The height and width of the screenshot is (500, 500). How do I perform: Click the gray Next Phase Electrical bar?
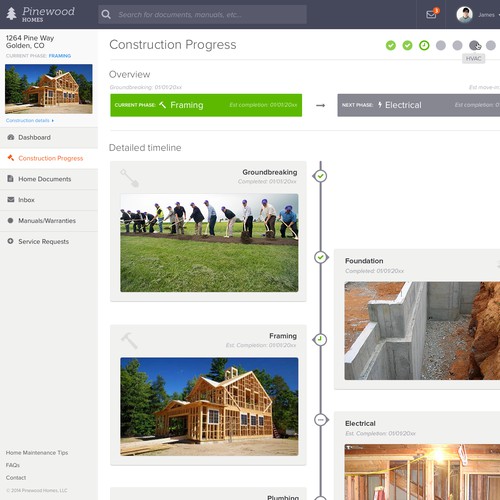click(419, 105)
